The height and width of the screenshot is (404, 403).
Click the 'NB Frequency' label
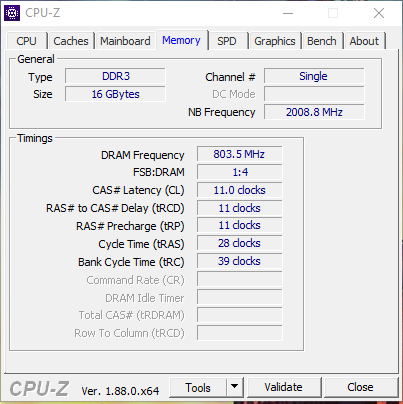(x=222, y=113)
